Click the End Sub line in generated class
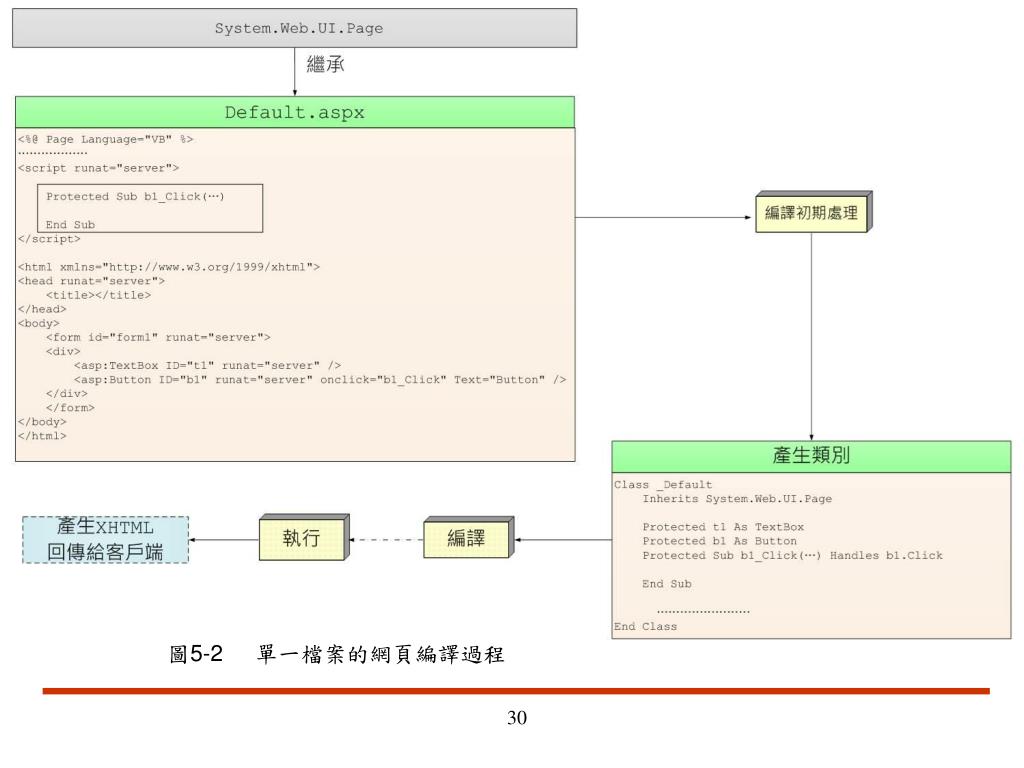The width and height of the screenshot is (1024, 768). 667,584
